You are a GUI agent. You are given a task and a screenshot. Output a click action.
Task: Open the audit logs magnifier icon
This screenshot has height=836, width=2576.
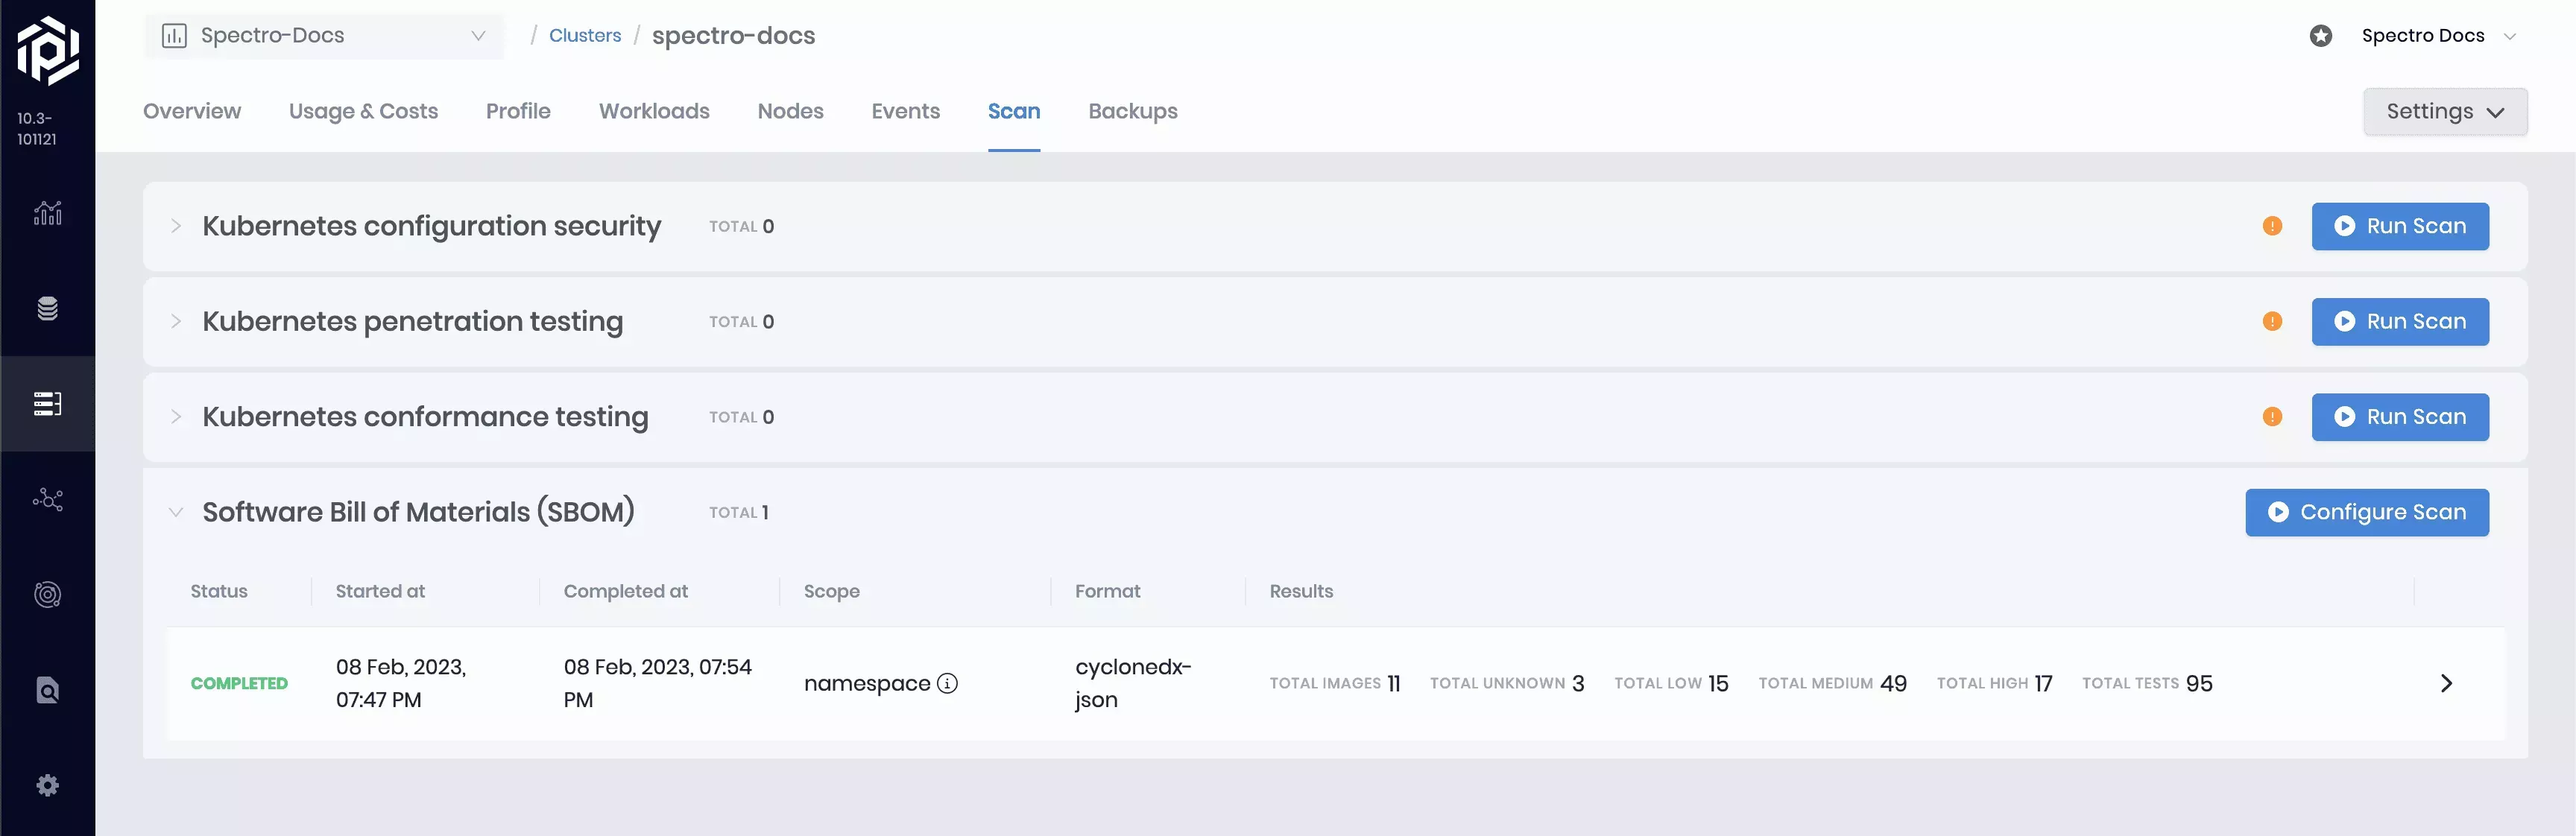47,690
